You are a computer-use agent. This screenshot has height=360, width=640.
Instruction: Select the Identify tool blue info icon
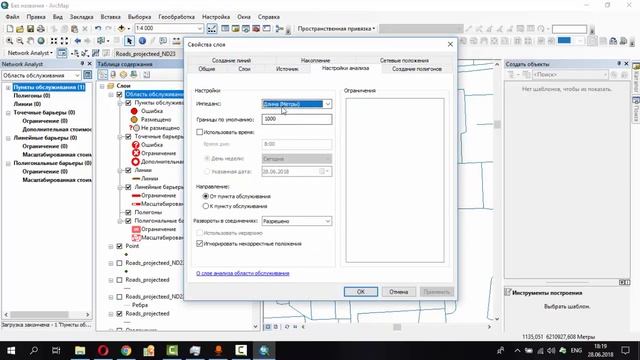click(x=142, y=41)
